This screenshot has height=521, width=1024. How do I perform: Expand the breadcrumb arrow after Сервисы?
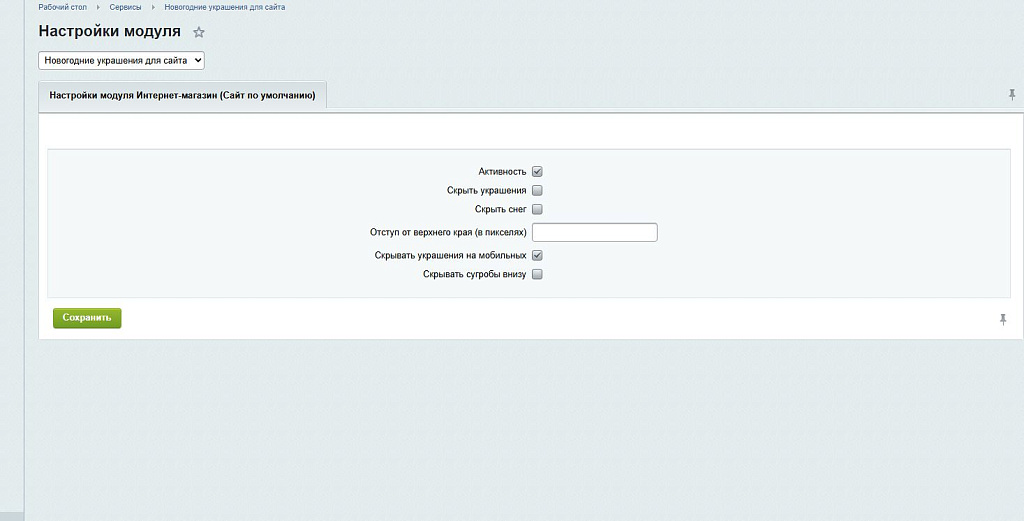pyautogui.click(x=153, y=8)
